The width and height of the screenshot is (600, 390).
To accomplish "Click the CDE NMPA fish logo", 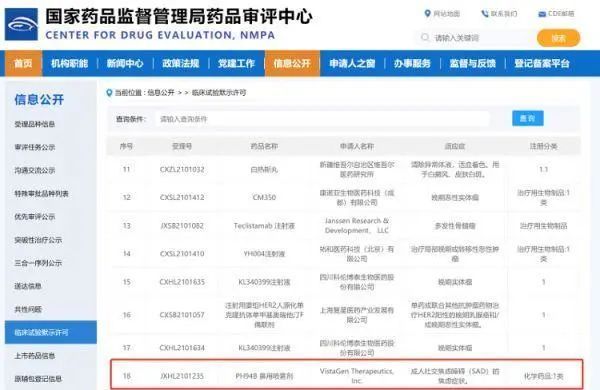I will coord(21,24).
